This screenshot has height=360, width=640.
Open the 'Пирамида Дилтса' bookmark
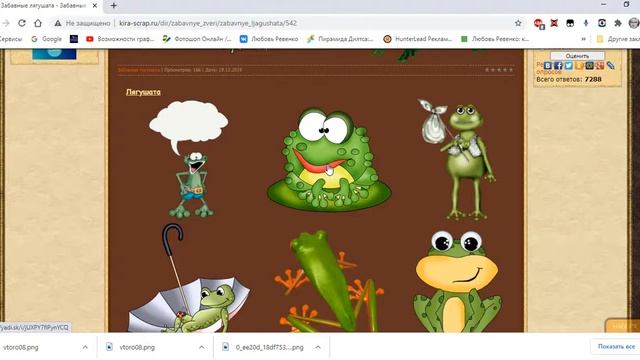pyautogui.click(x=340, y=39)
